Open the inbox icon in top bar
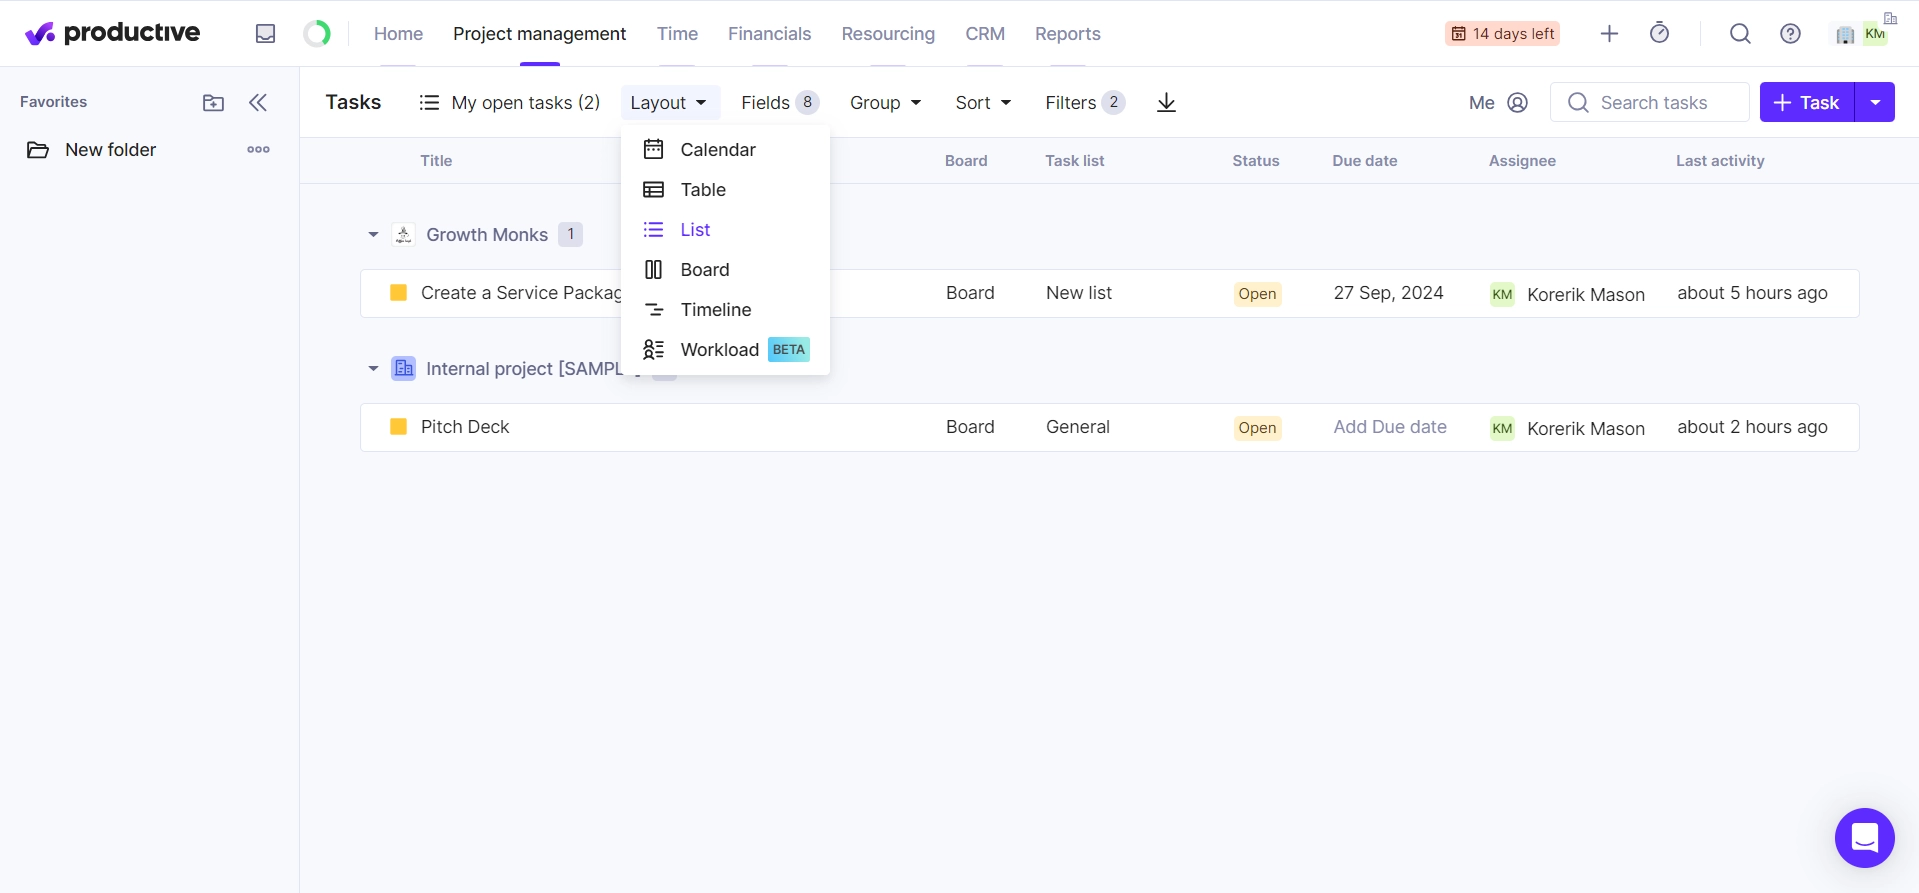 click(265, 34)
